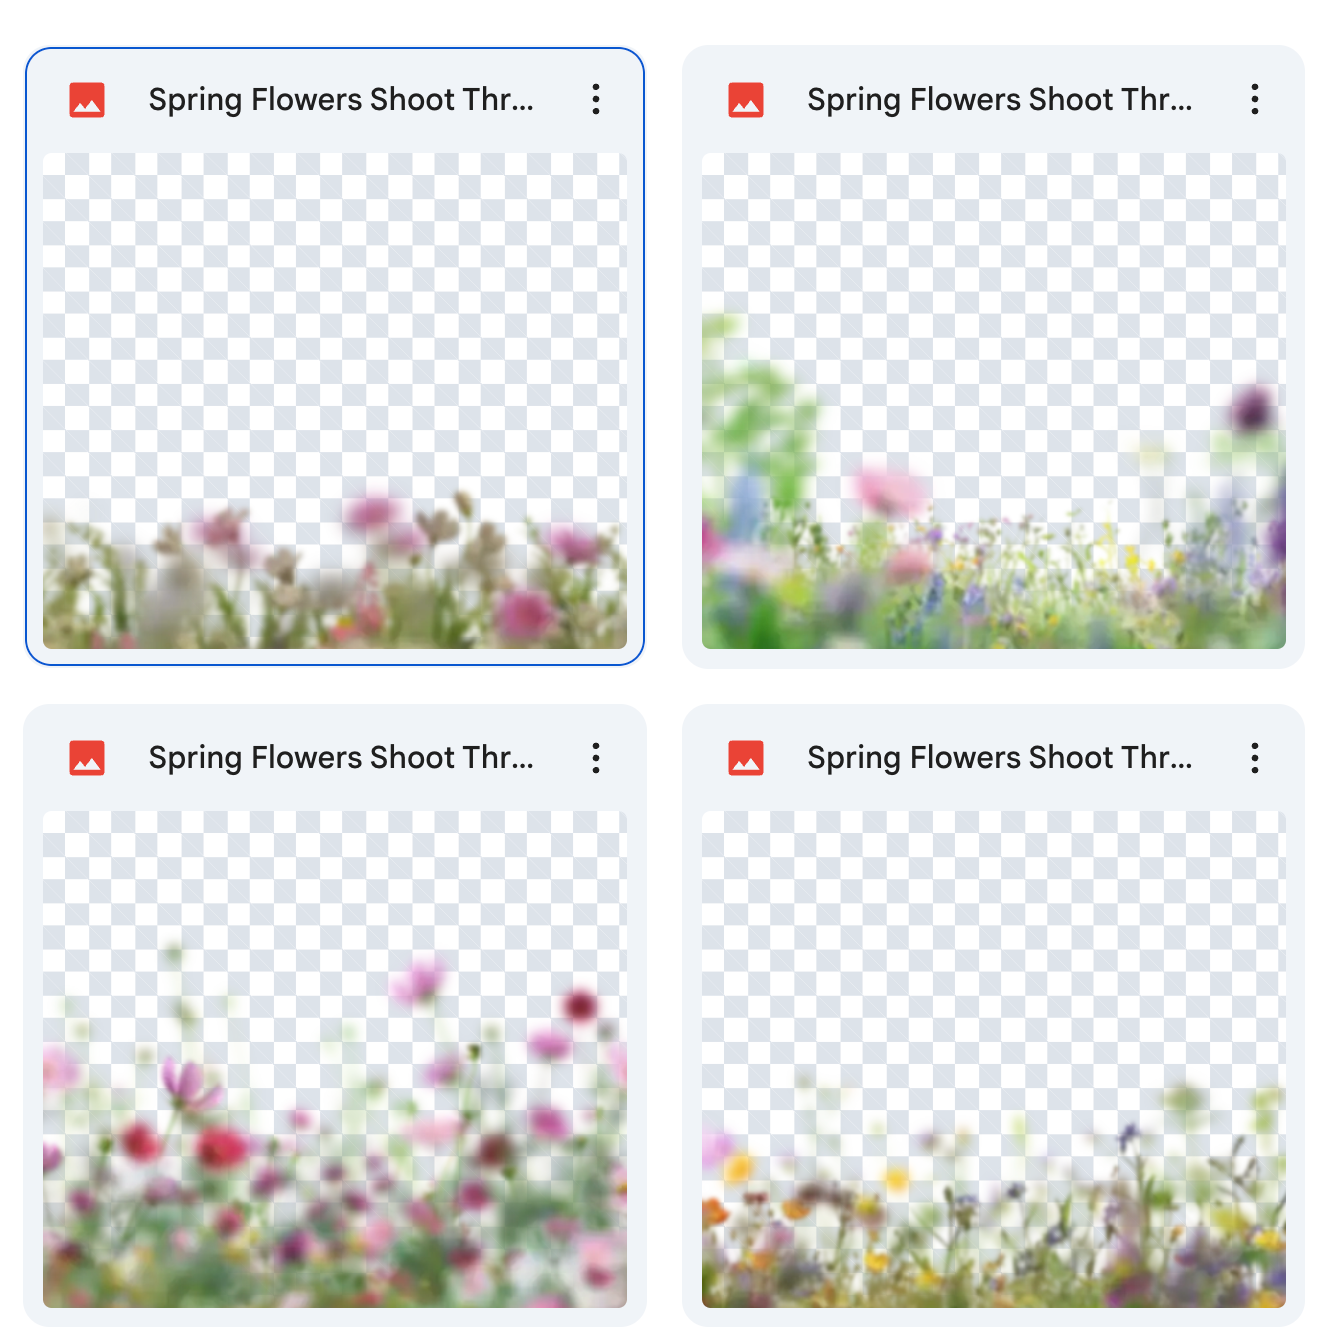Viewport: 1326px width, 1338px height.
Task: Open the thumbnail with green leaves and purple blooms
Action: [994, 400]
